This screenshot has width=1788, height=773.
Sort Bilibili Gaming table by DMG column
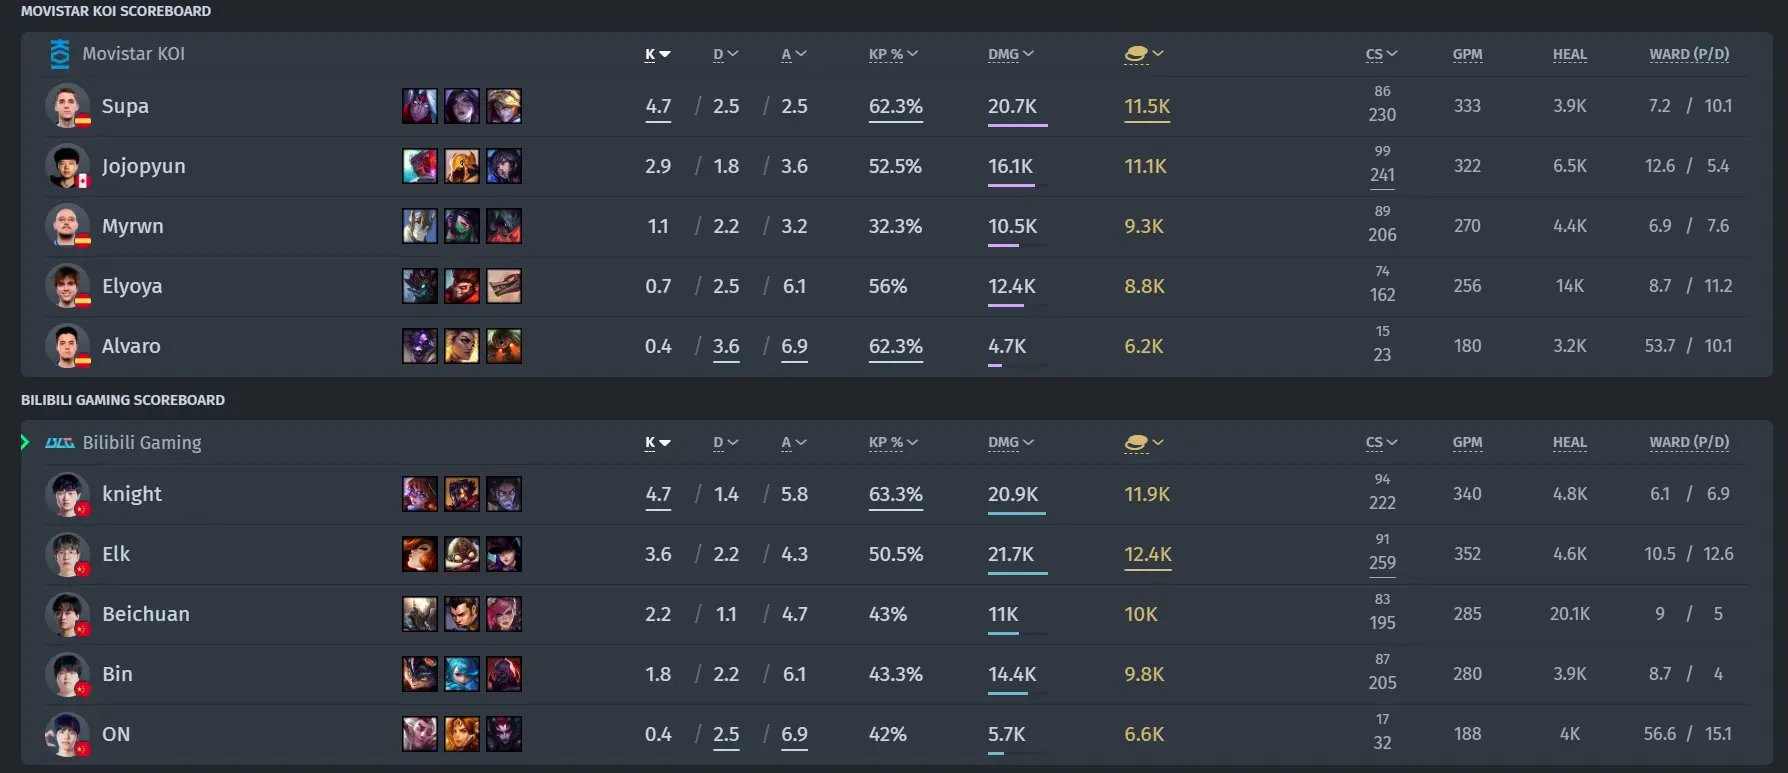coord(1011,442)
